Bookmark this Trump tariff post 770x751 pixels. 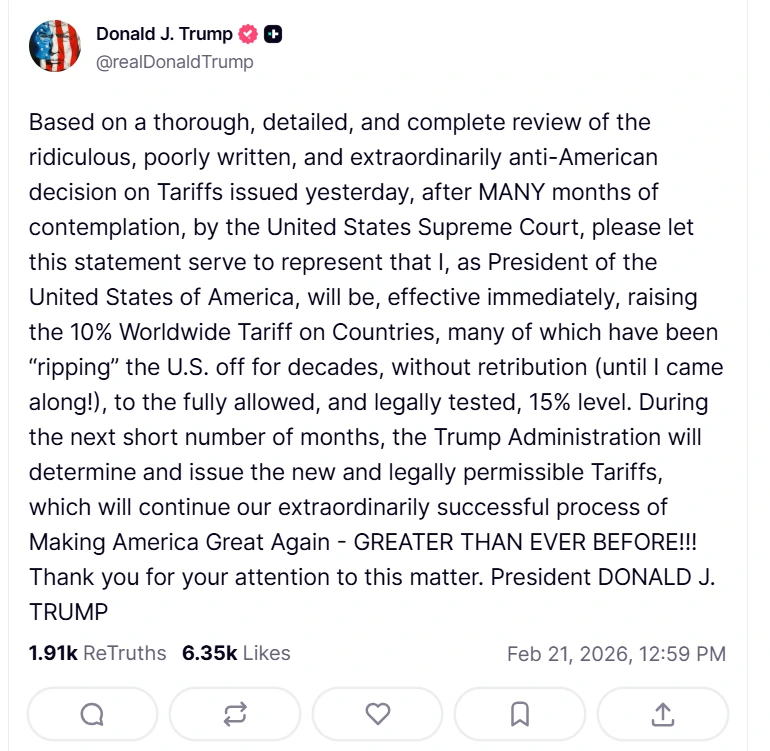[x=520, y=713]
